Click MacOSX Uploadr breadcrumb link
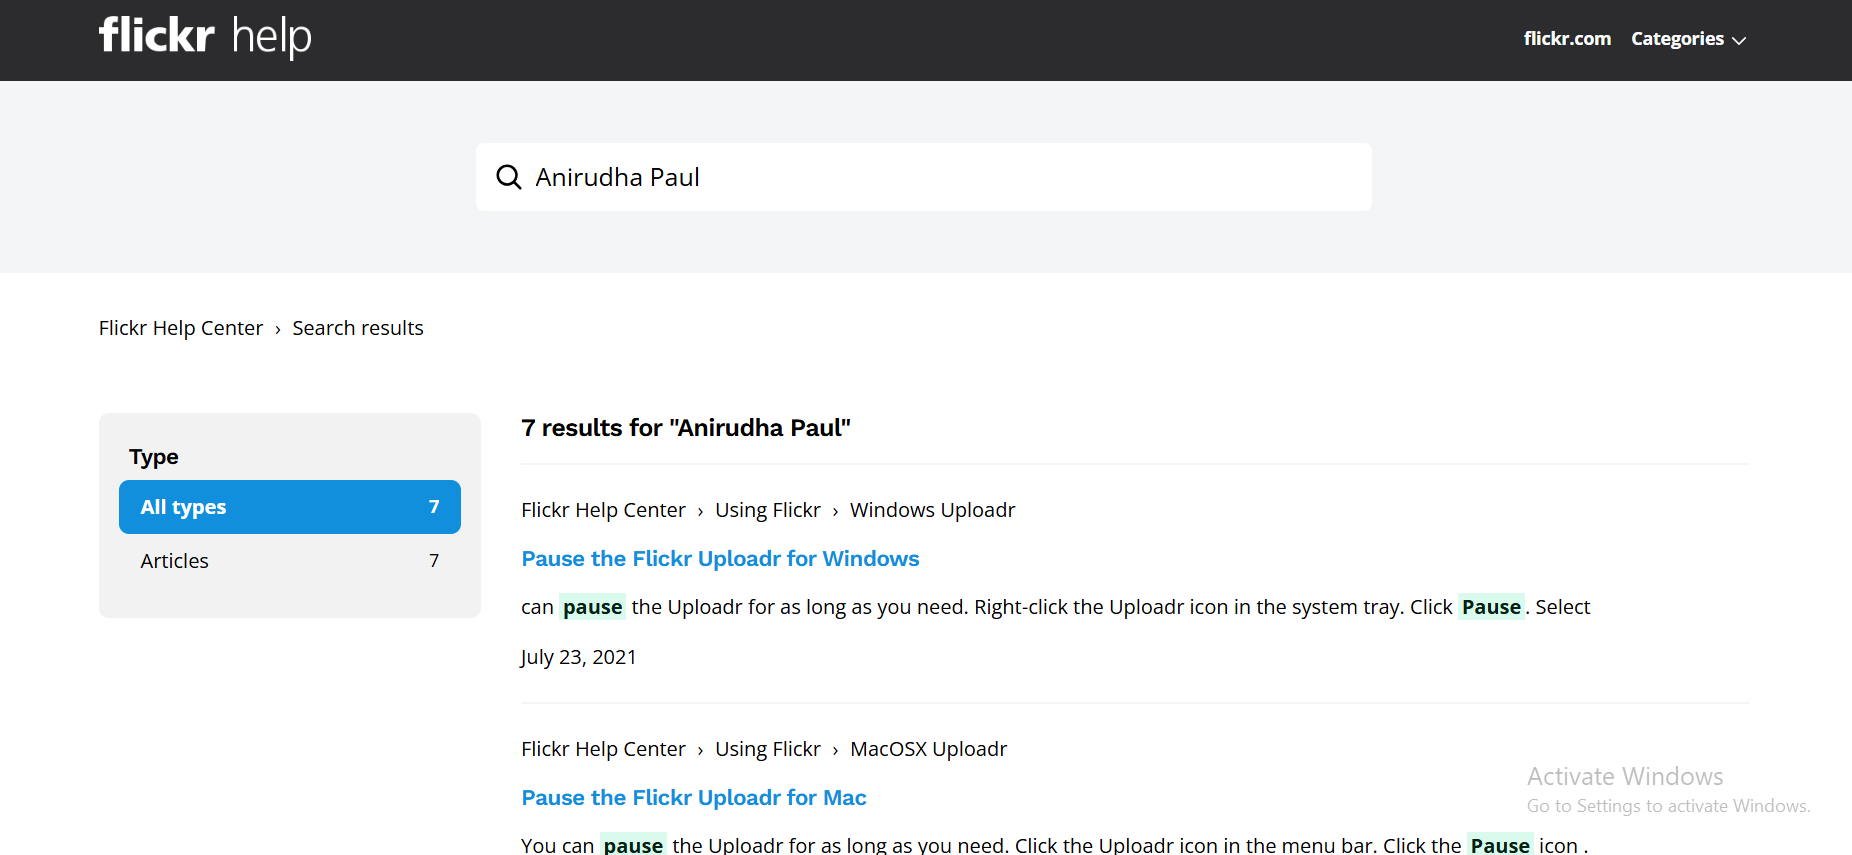The height and width of the screenshot is (855, 1852). [928, 749]
